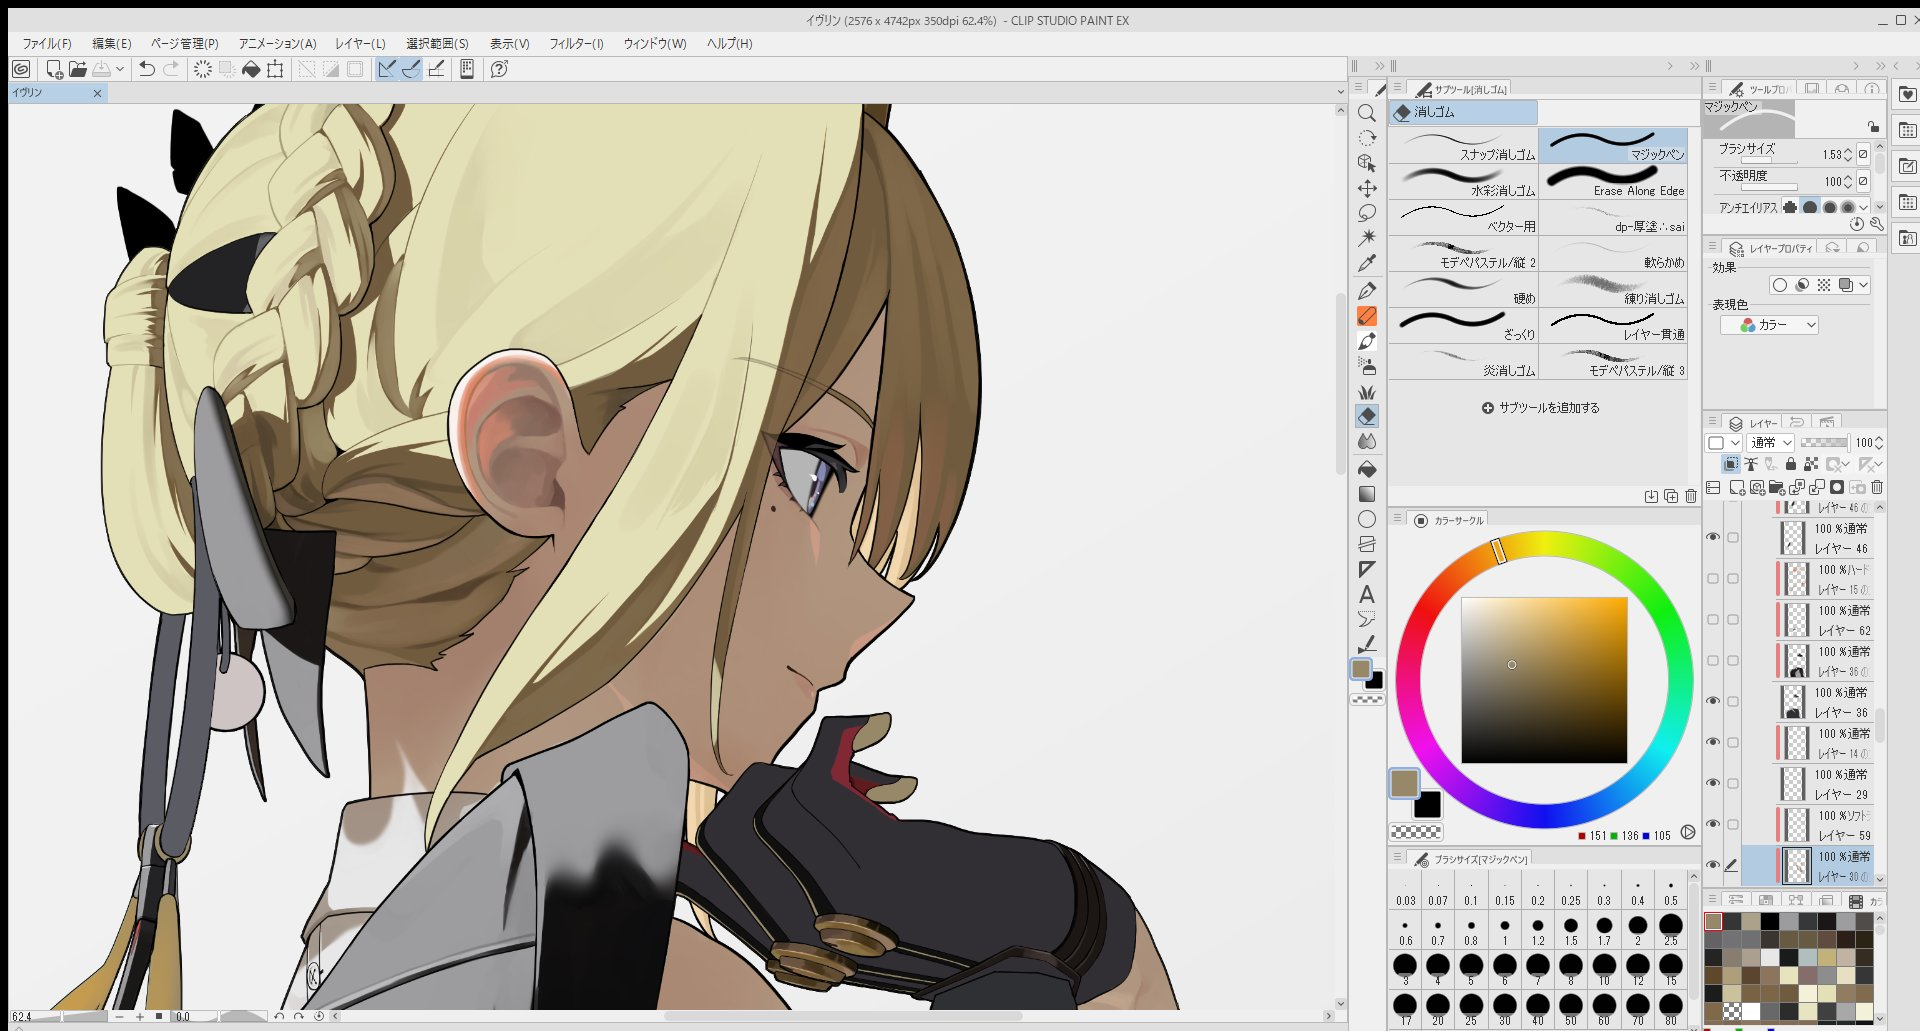Select the Zoom magnifier tool
1920x1031 pixels.
[x=1367, y=113]
